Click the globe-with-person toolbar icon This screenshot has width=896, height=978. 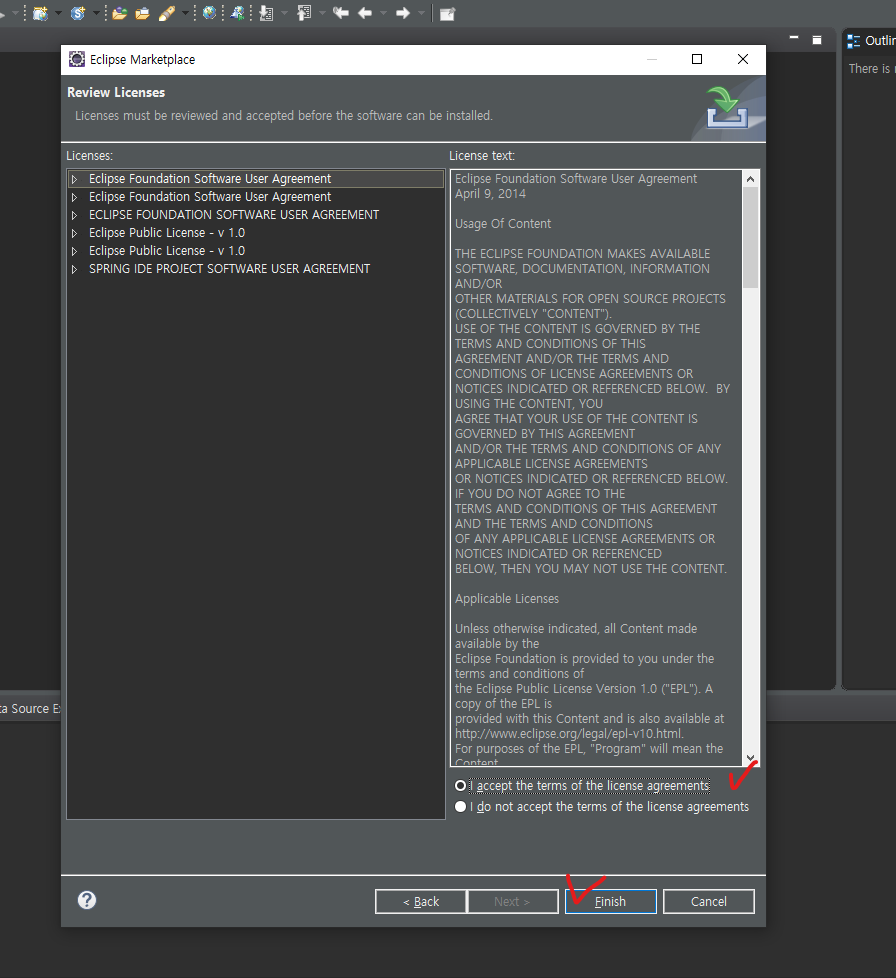pos(237,13)
